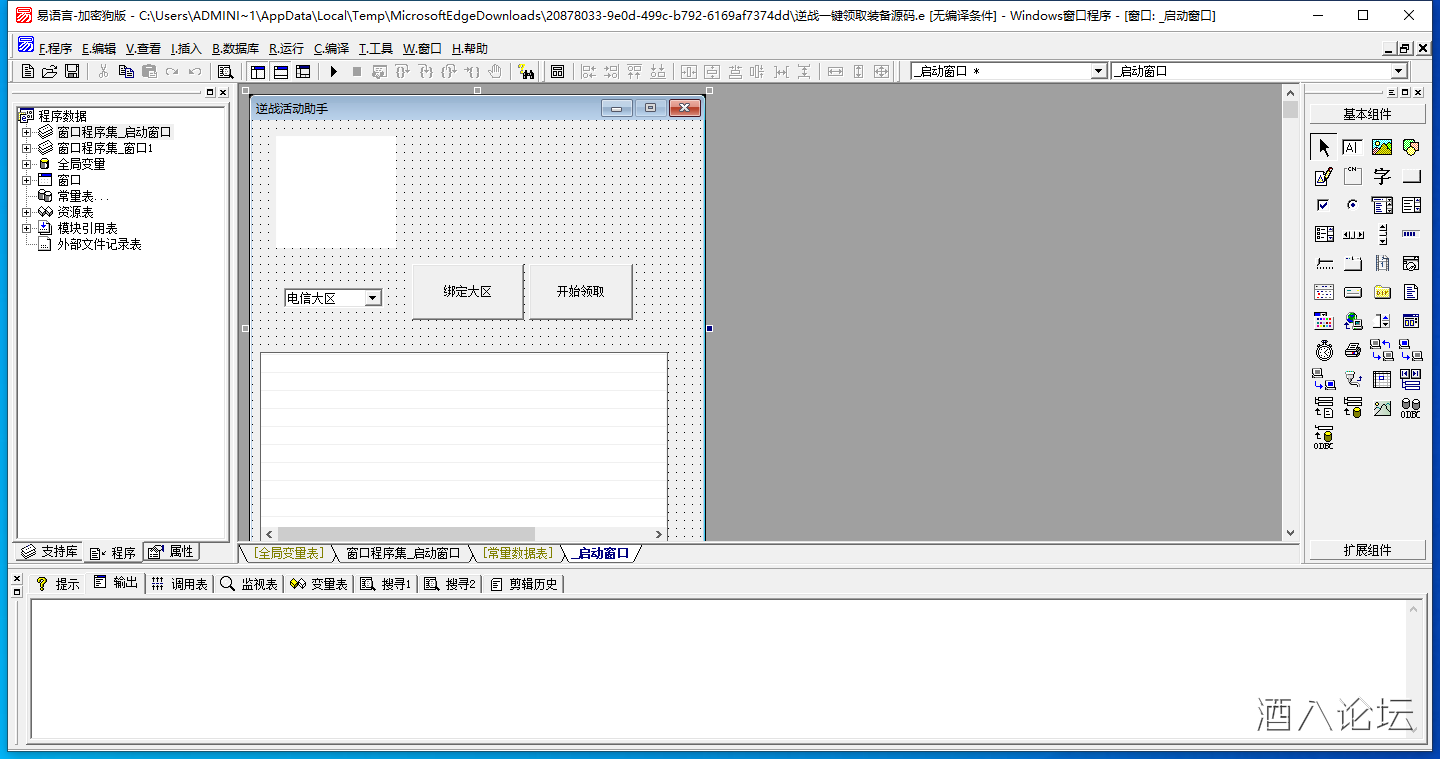The width and height of the screenshot is (1440, 759).
Task: Click the 扩展组件 palette button
Action: [1367, 550]
